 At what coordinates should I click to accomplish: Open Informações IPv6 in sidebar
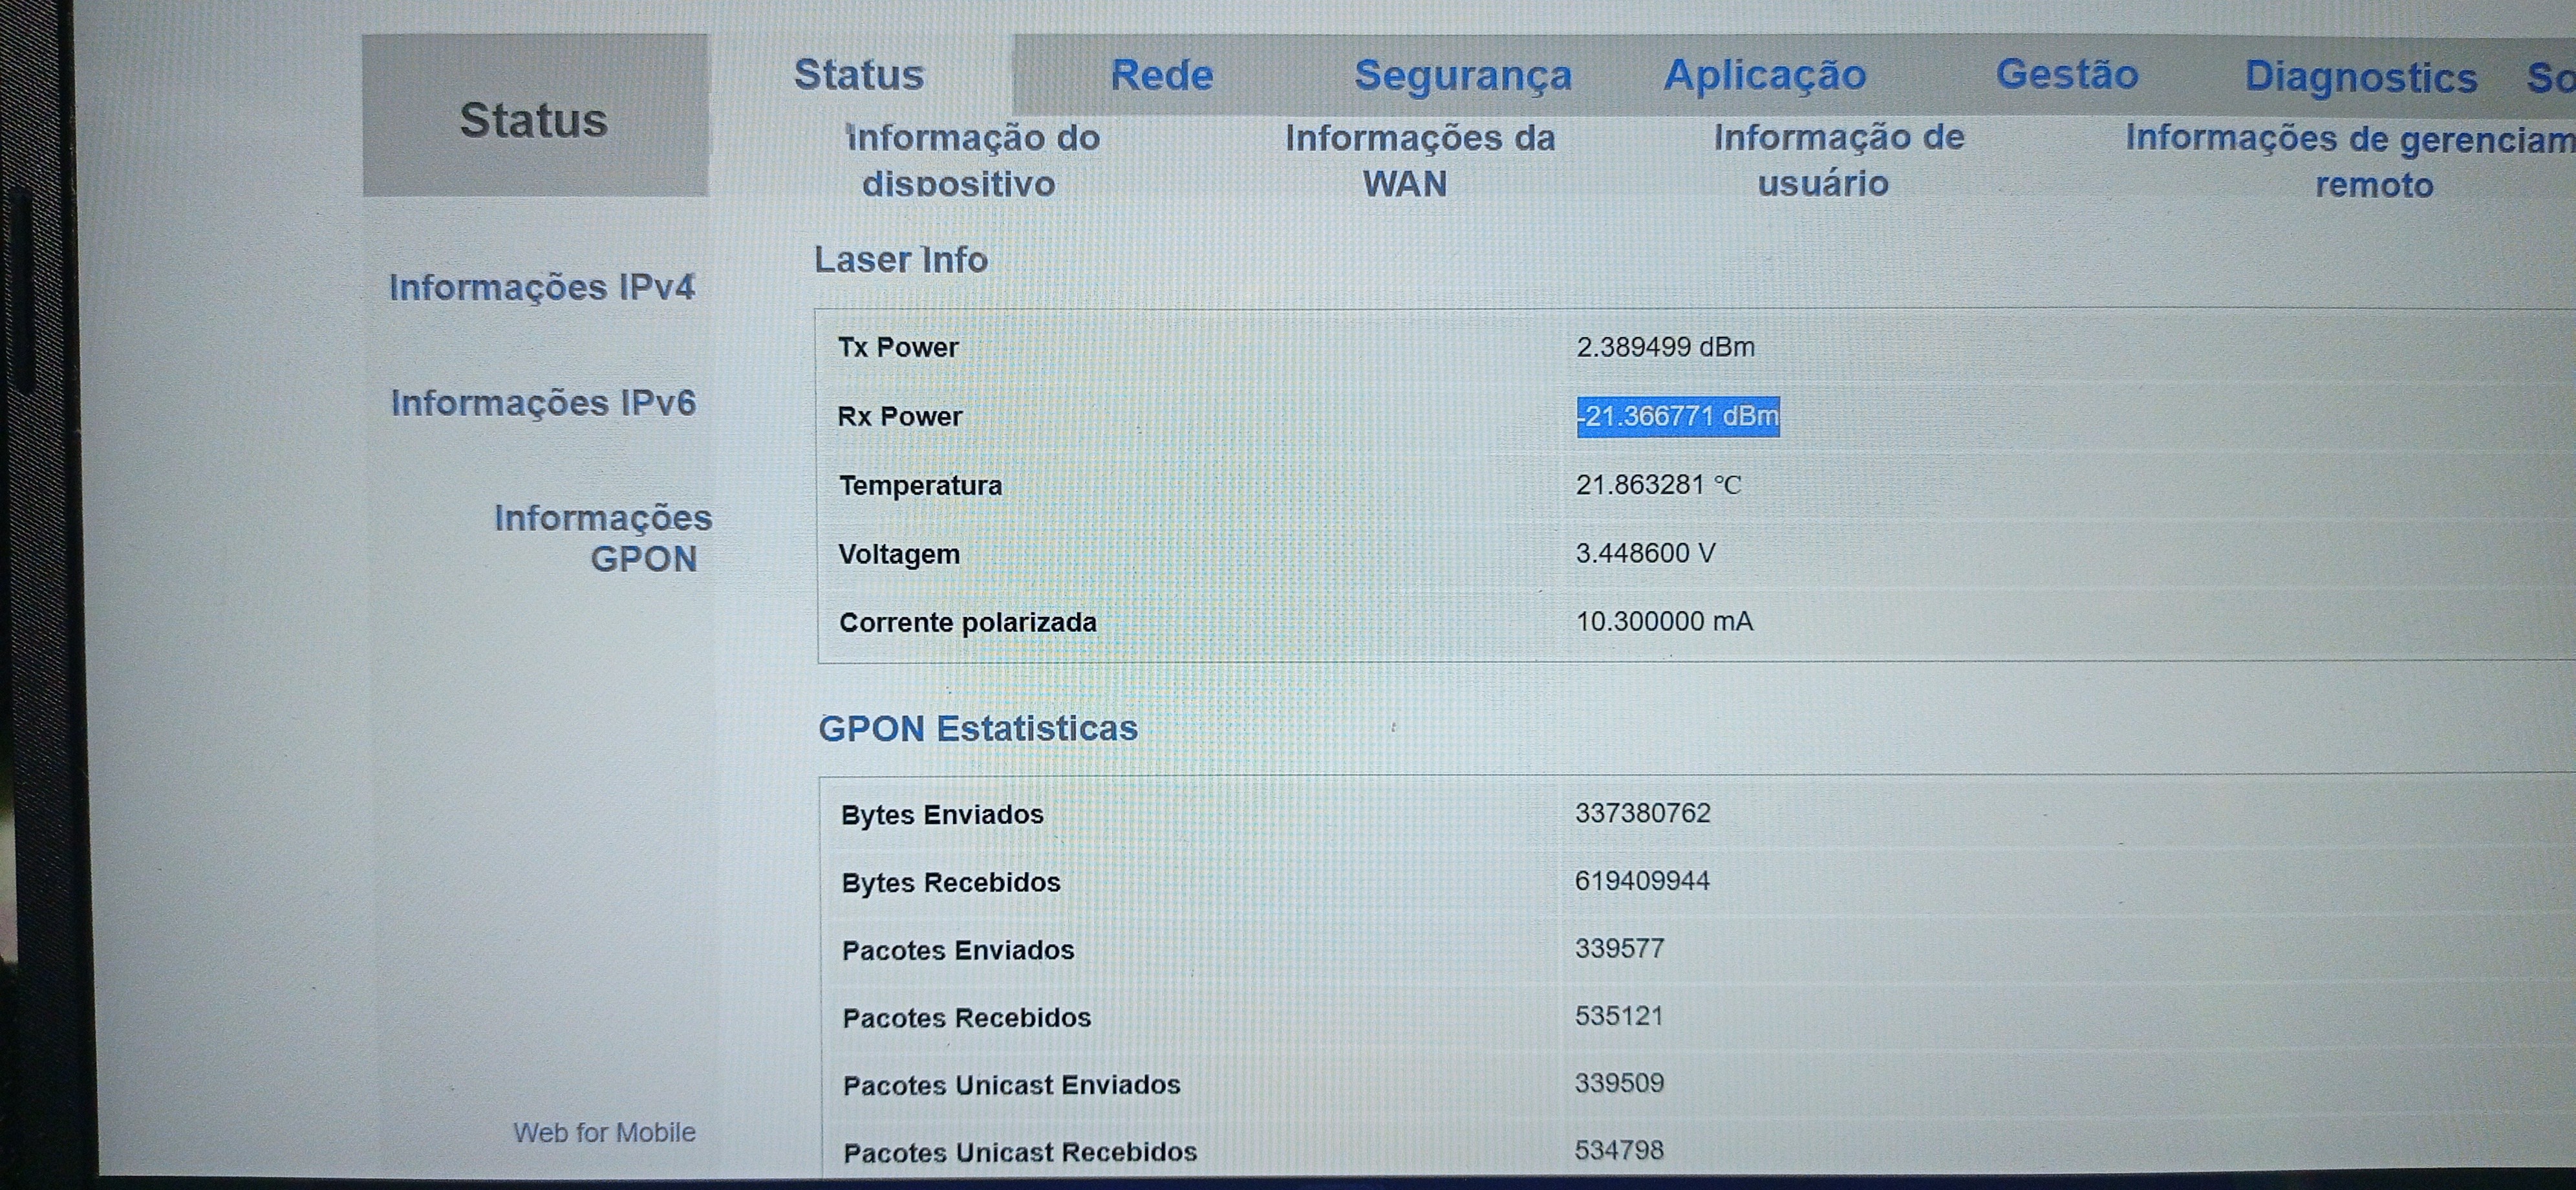(542, 403)
